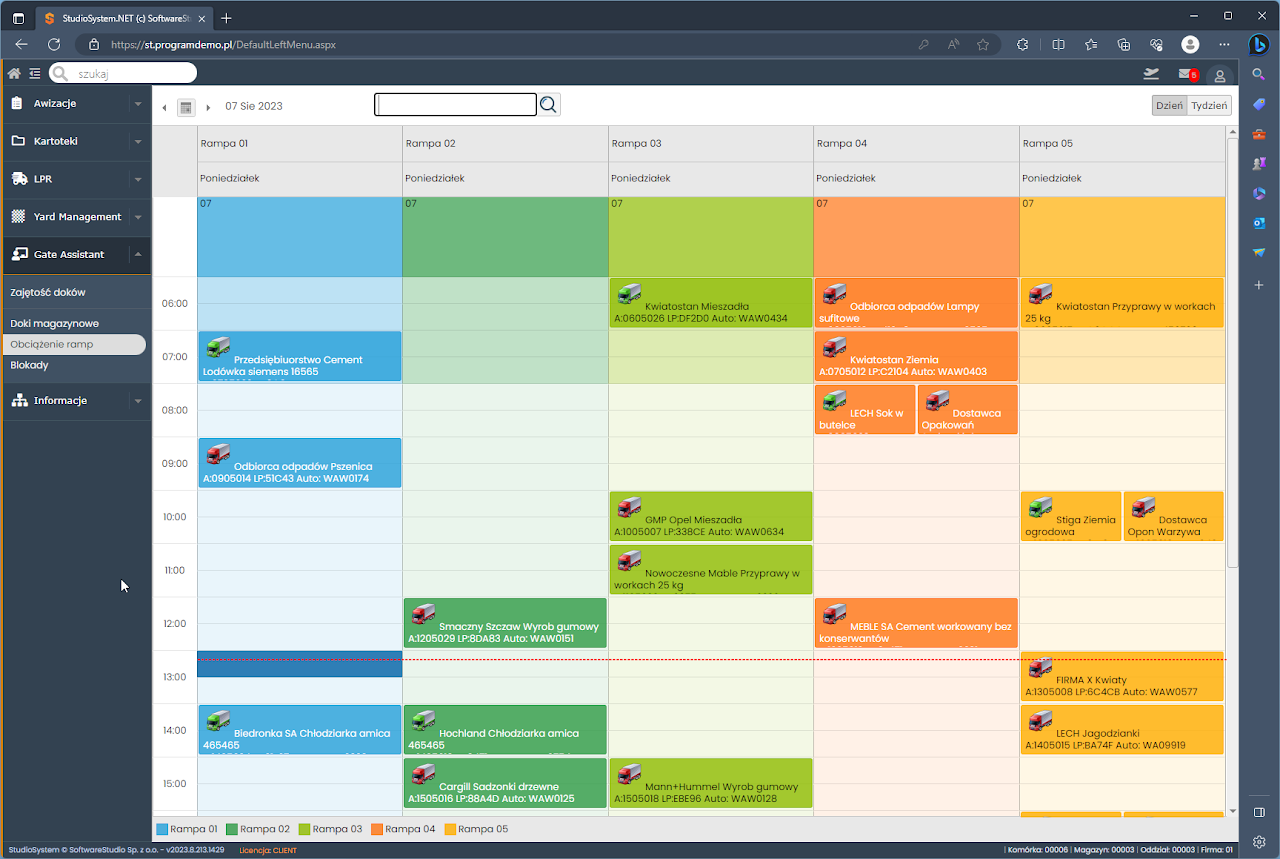Select the Dzień view toggle
This screenshot has width=1280, height=859.
pyautogui.click(x=1169, y=105)
